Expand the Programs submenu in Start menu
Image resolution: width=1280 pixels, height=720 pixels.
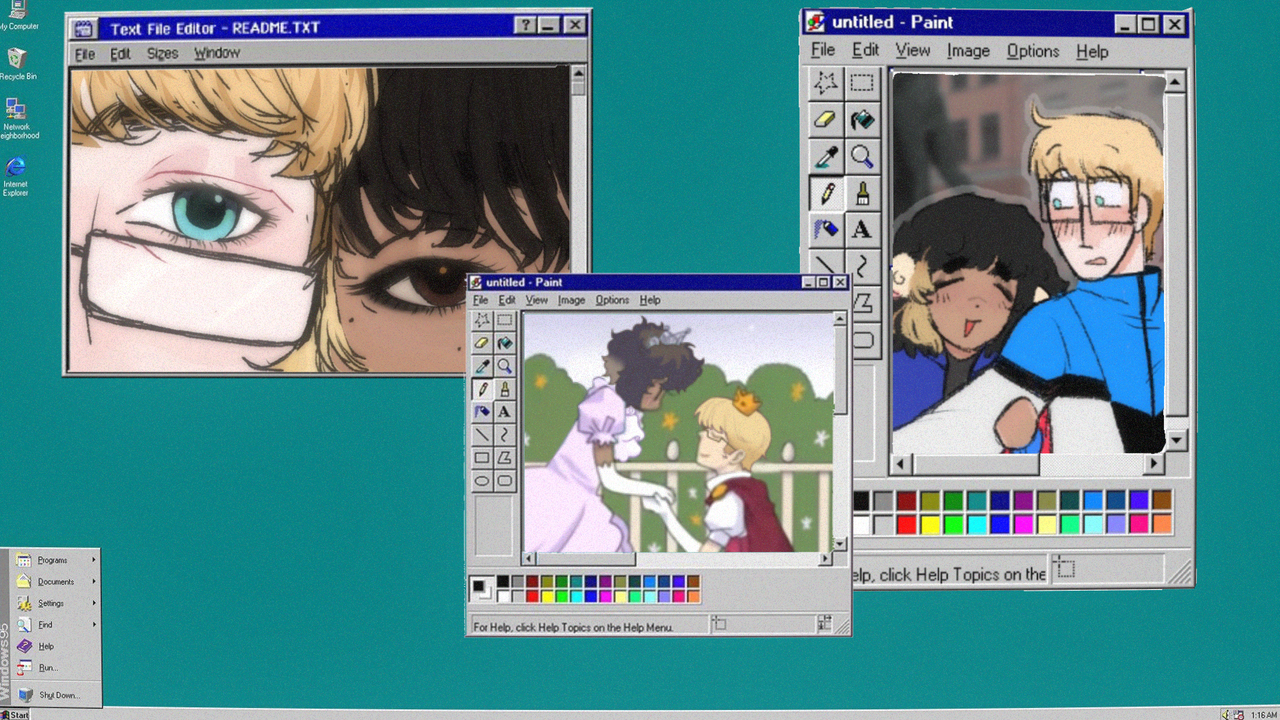coord(56,560)
